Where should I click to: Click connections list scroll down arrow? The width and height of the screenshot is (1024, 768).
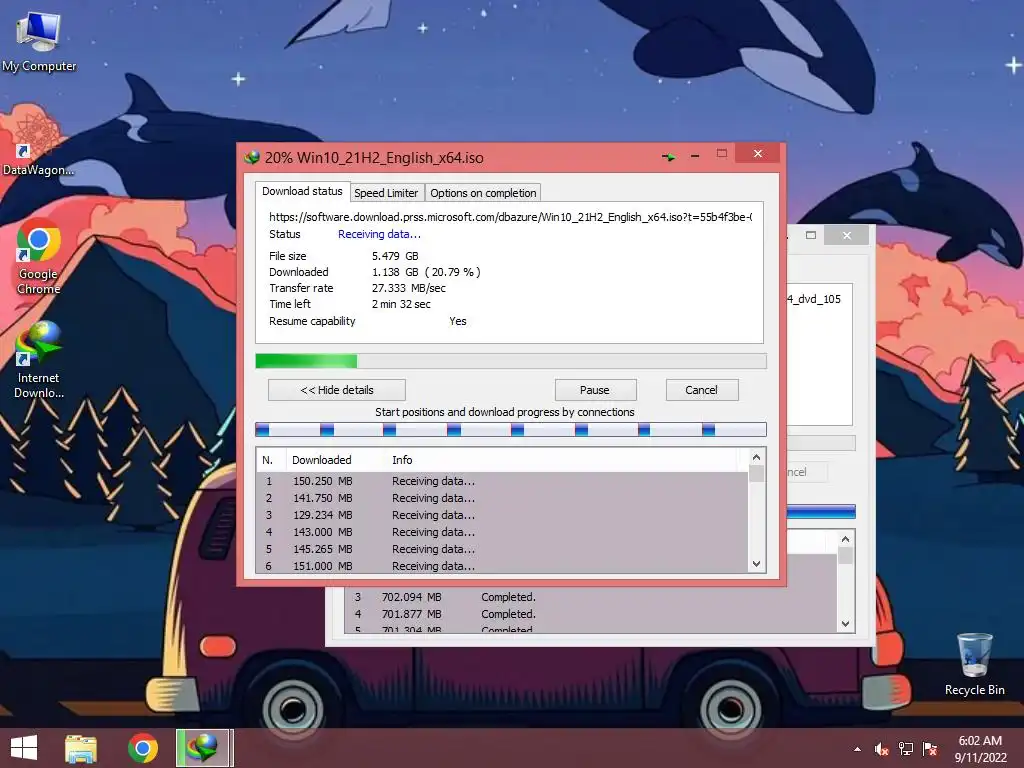(x=756, y=564)
